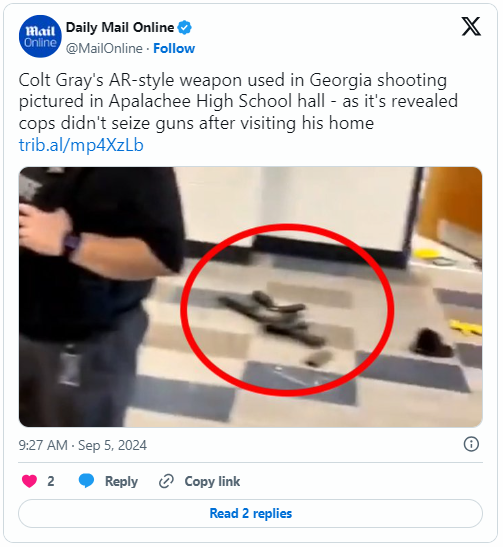Open the school hallway photo

tap(250, 297)
